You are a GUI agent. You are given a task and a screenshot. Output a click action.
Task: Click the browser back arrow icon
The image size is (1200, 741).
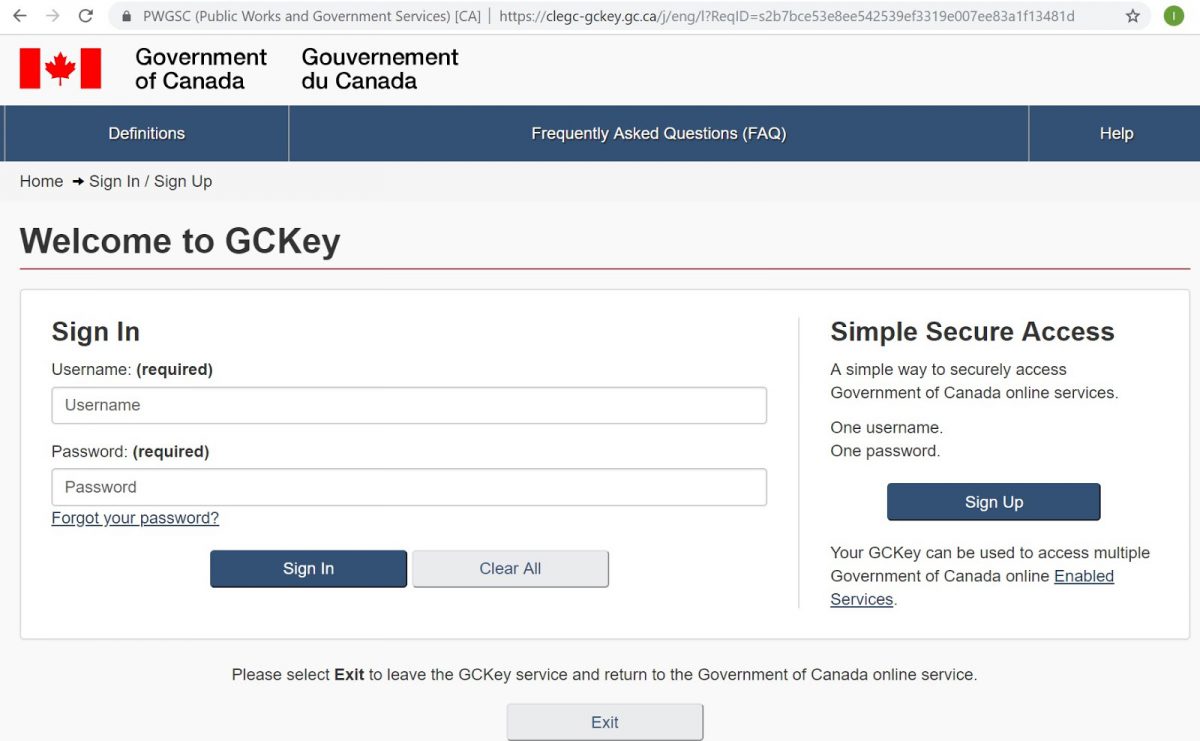coord(19,16)
